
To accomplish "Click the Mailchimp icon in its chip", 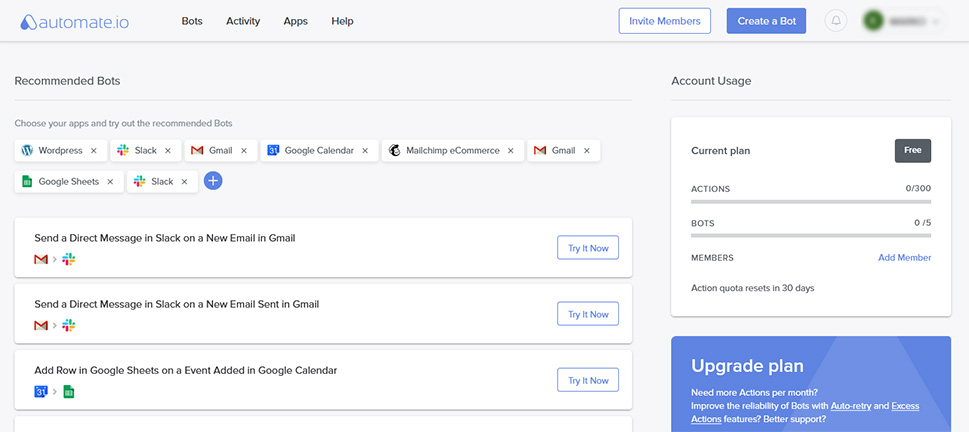I will pyautogui.click(x=394, y=150).
